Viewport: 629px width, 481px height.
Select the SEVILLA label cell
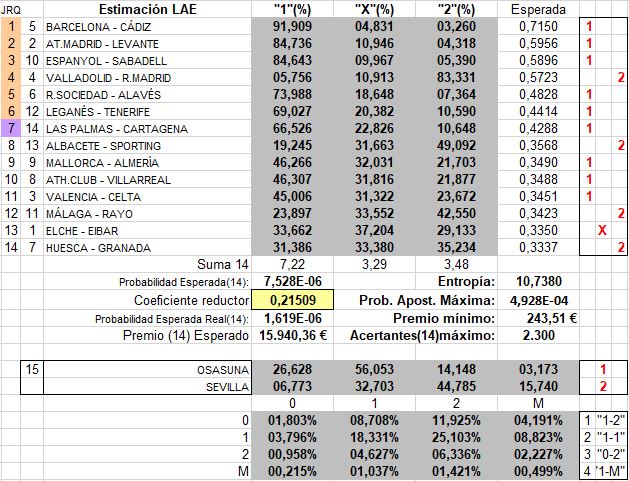click(148, 386)
